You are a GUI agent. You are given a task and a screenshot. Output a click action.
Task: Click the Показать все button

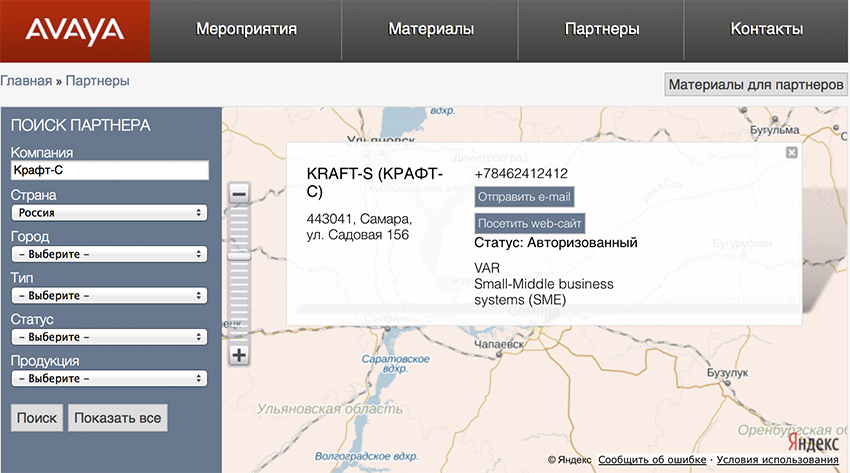pos(118,418)
